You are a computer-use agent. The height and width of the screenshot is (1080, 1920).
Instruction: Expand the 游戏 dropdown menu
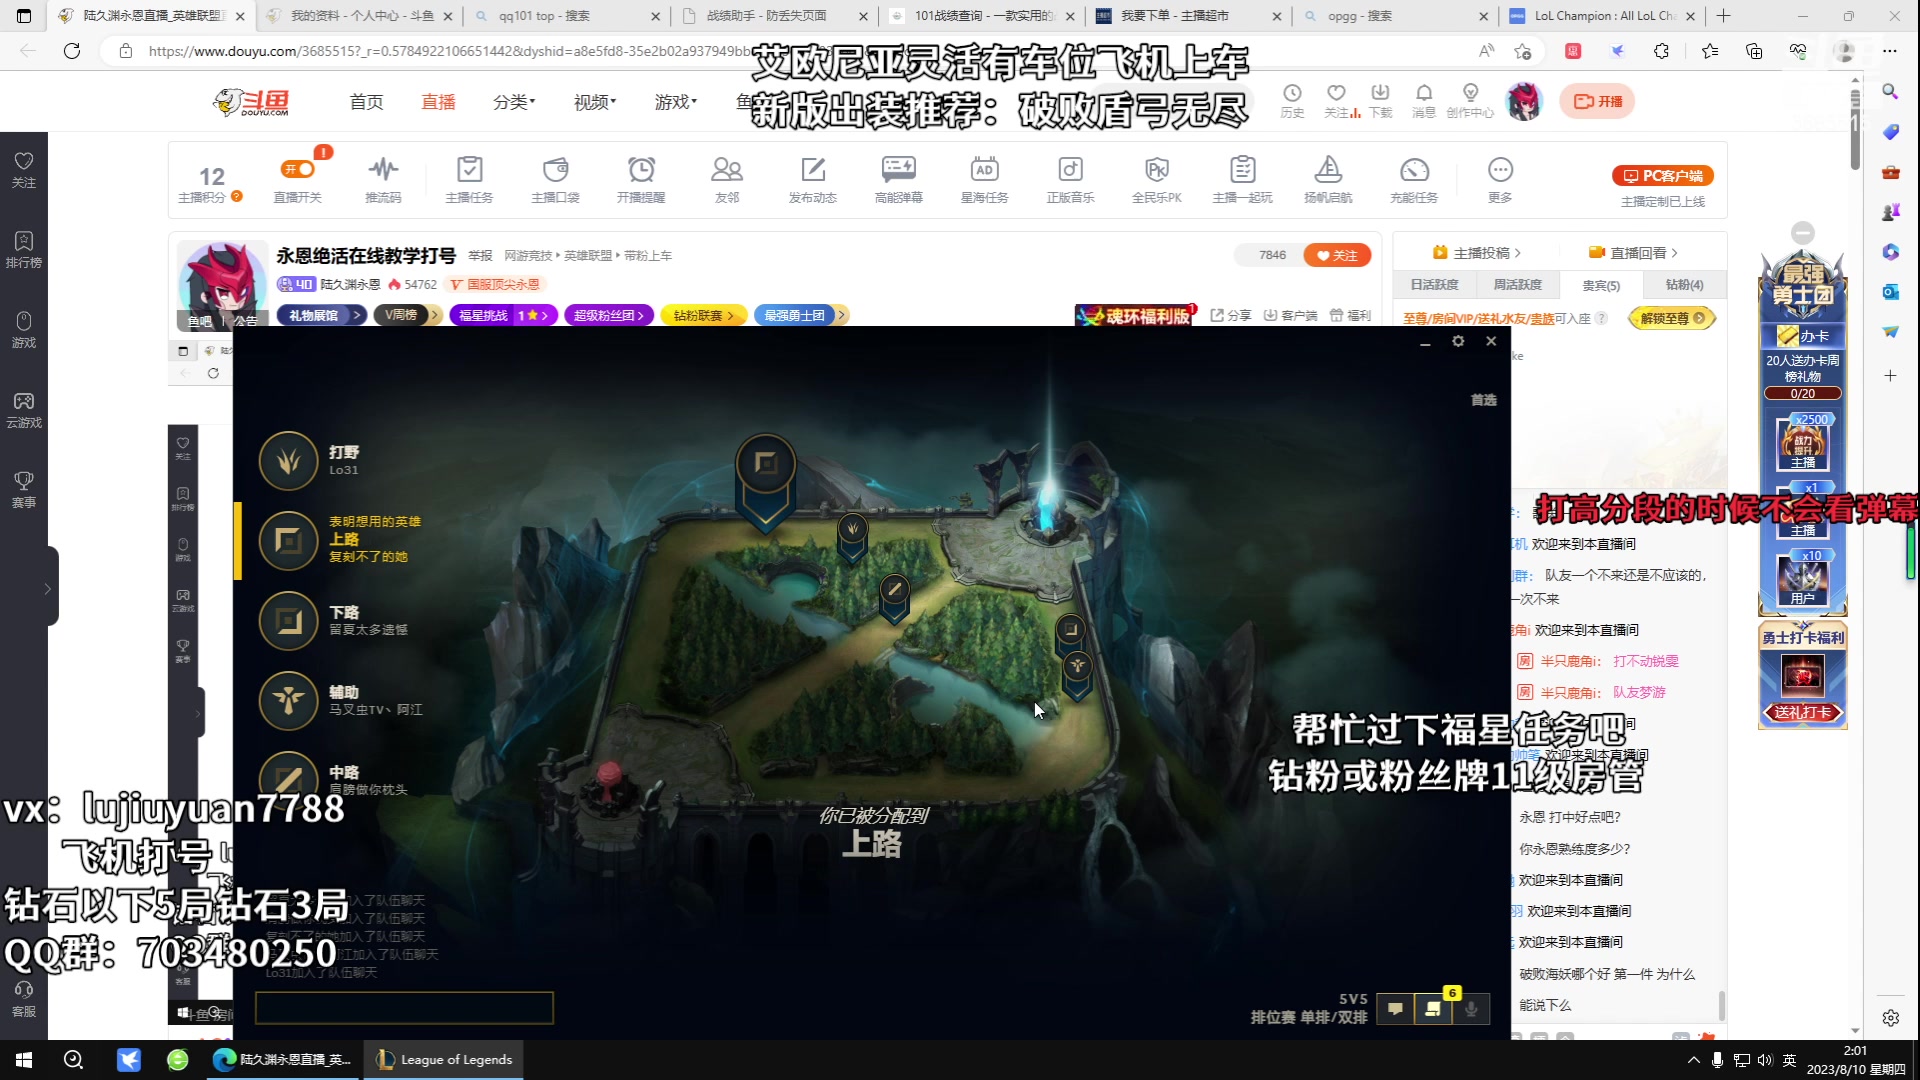[676, 102]
